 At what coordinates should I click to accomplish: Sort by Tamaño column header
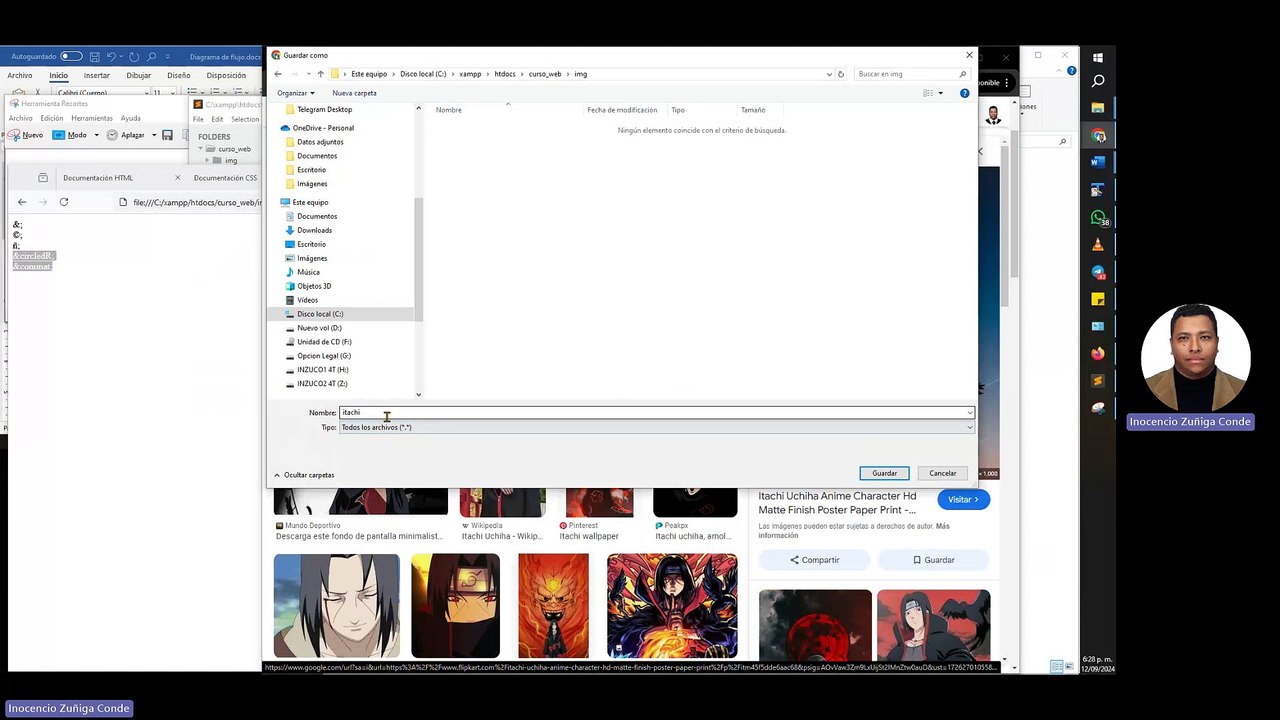tap(753, 110)
